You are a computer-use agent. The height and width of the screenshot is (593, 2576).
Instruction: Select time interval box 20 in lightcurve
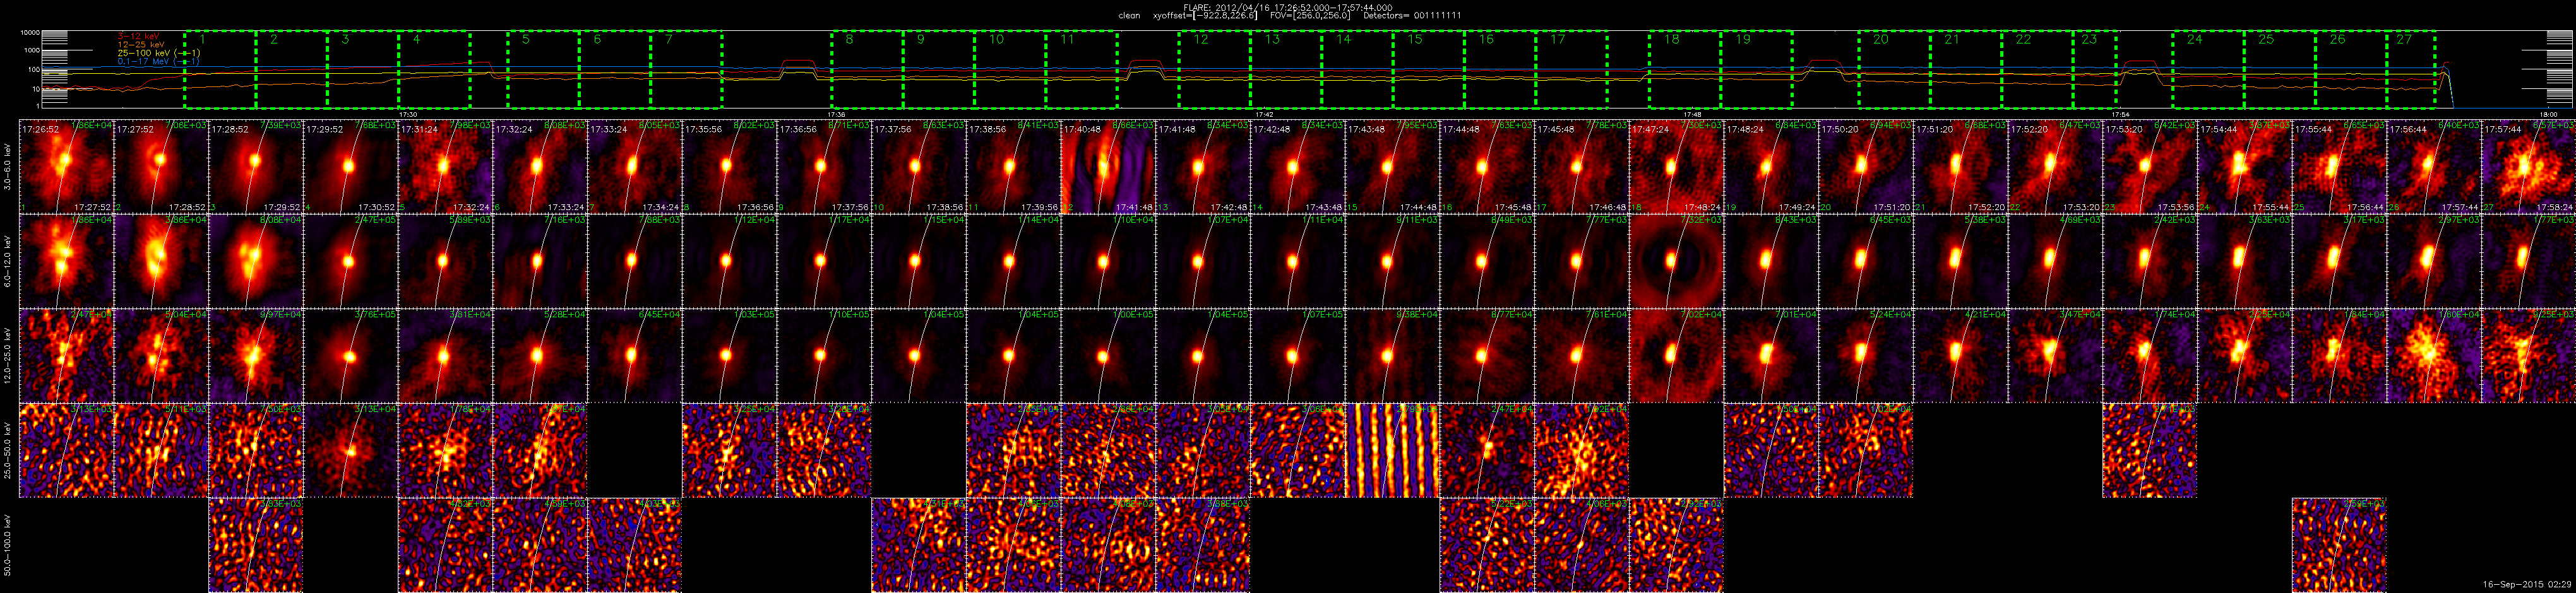[1894, 69]
